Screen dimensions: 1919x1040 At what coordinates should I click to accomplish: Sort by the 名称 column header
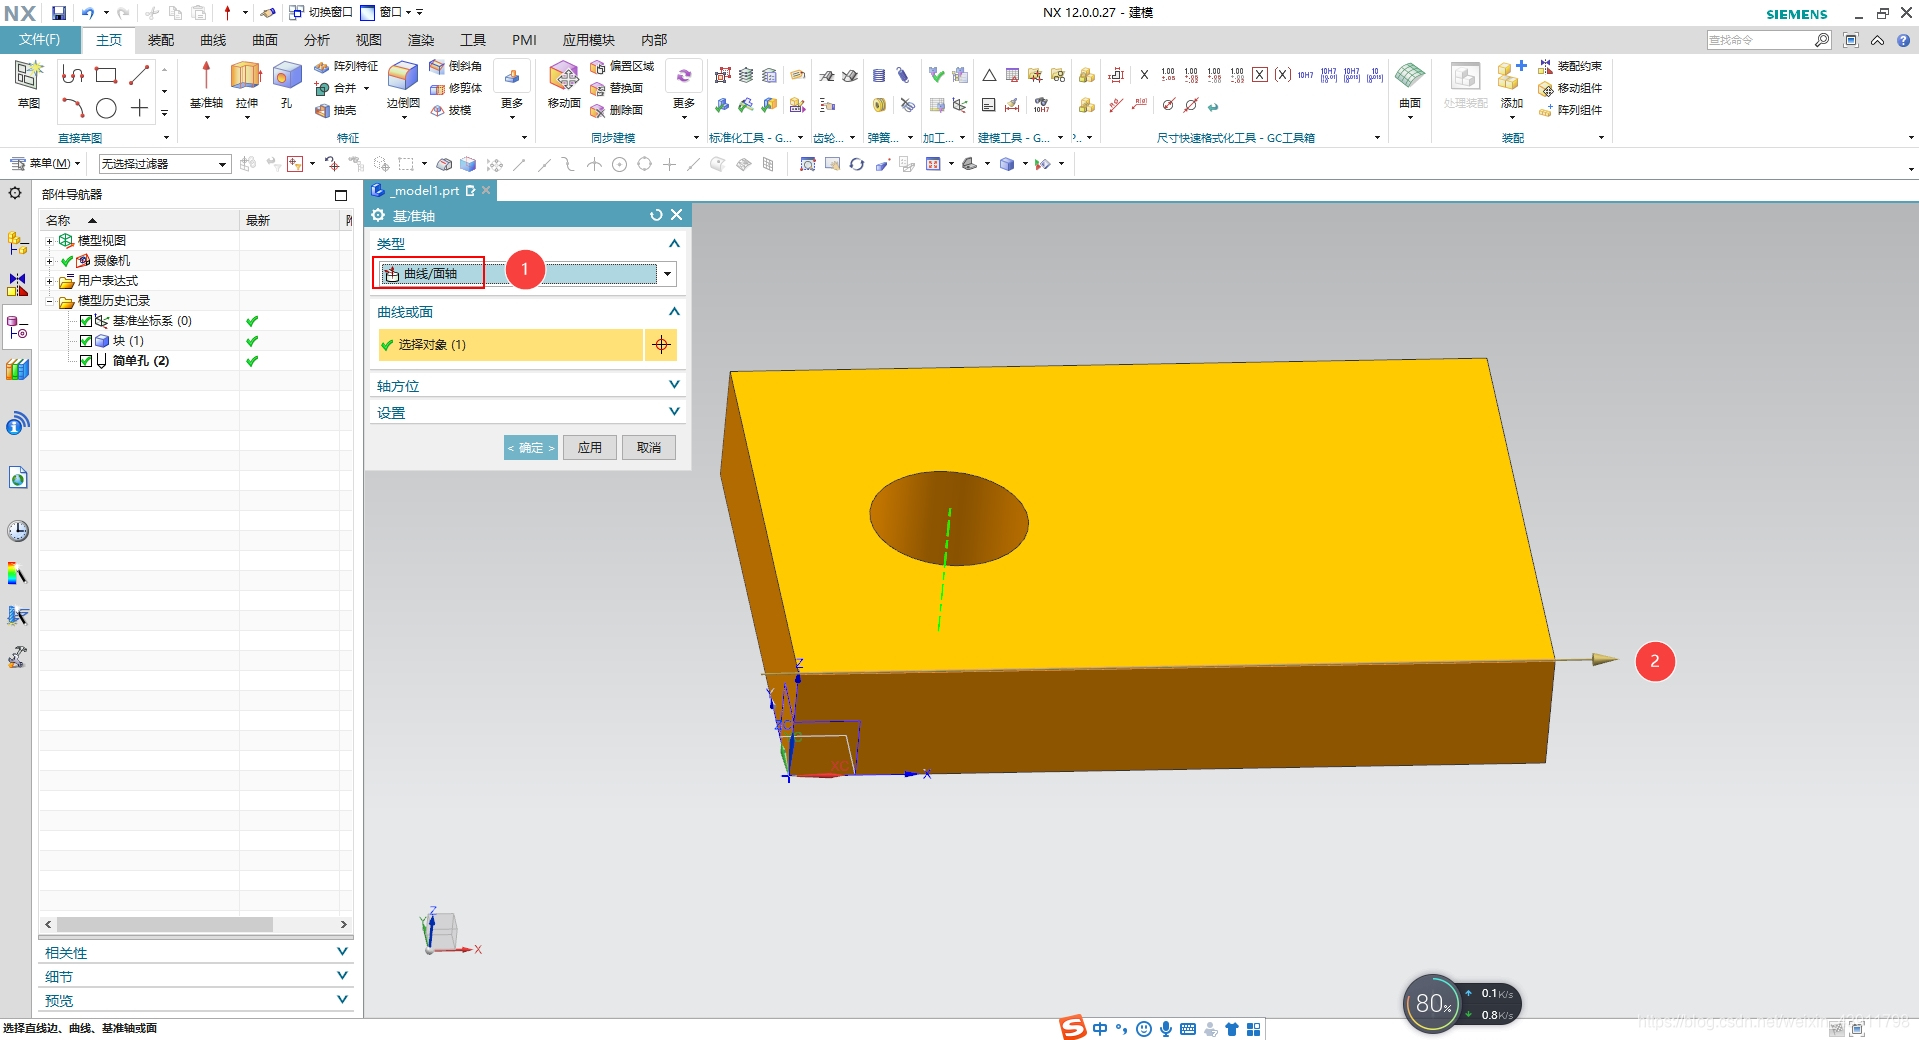[x=140, y=220]
